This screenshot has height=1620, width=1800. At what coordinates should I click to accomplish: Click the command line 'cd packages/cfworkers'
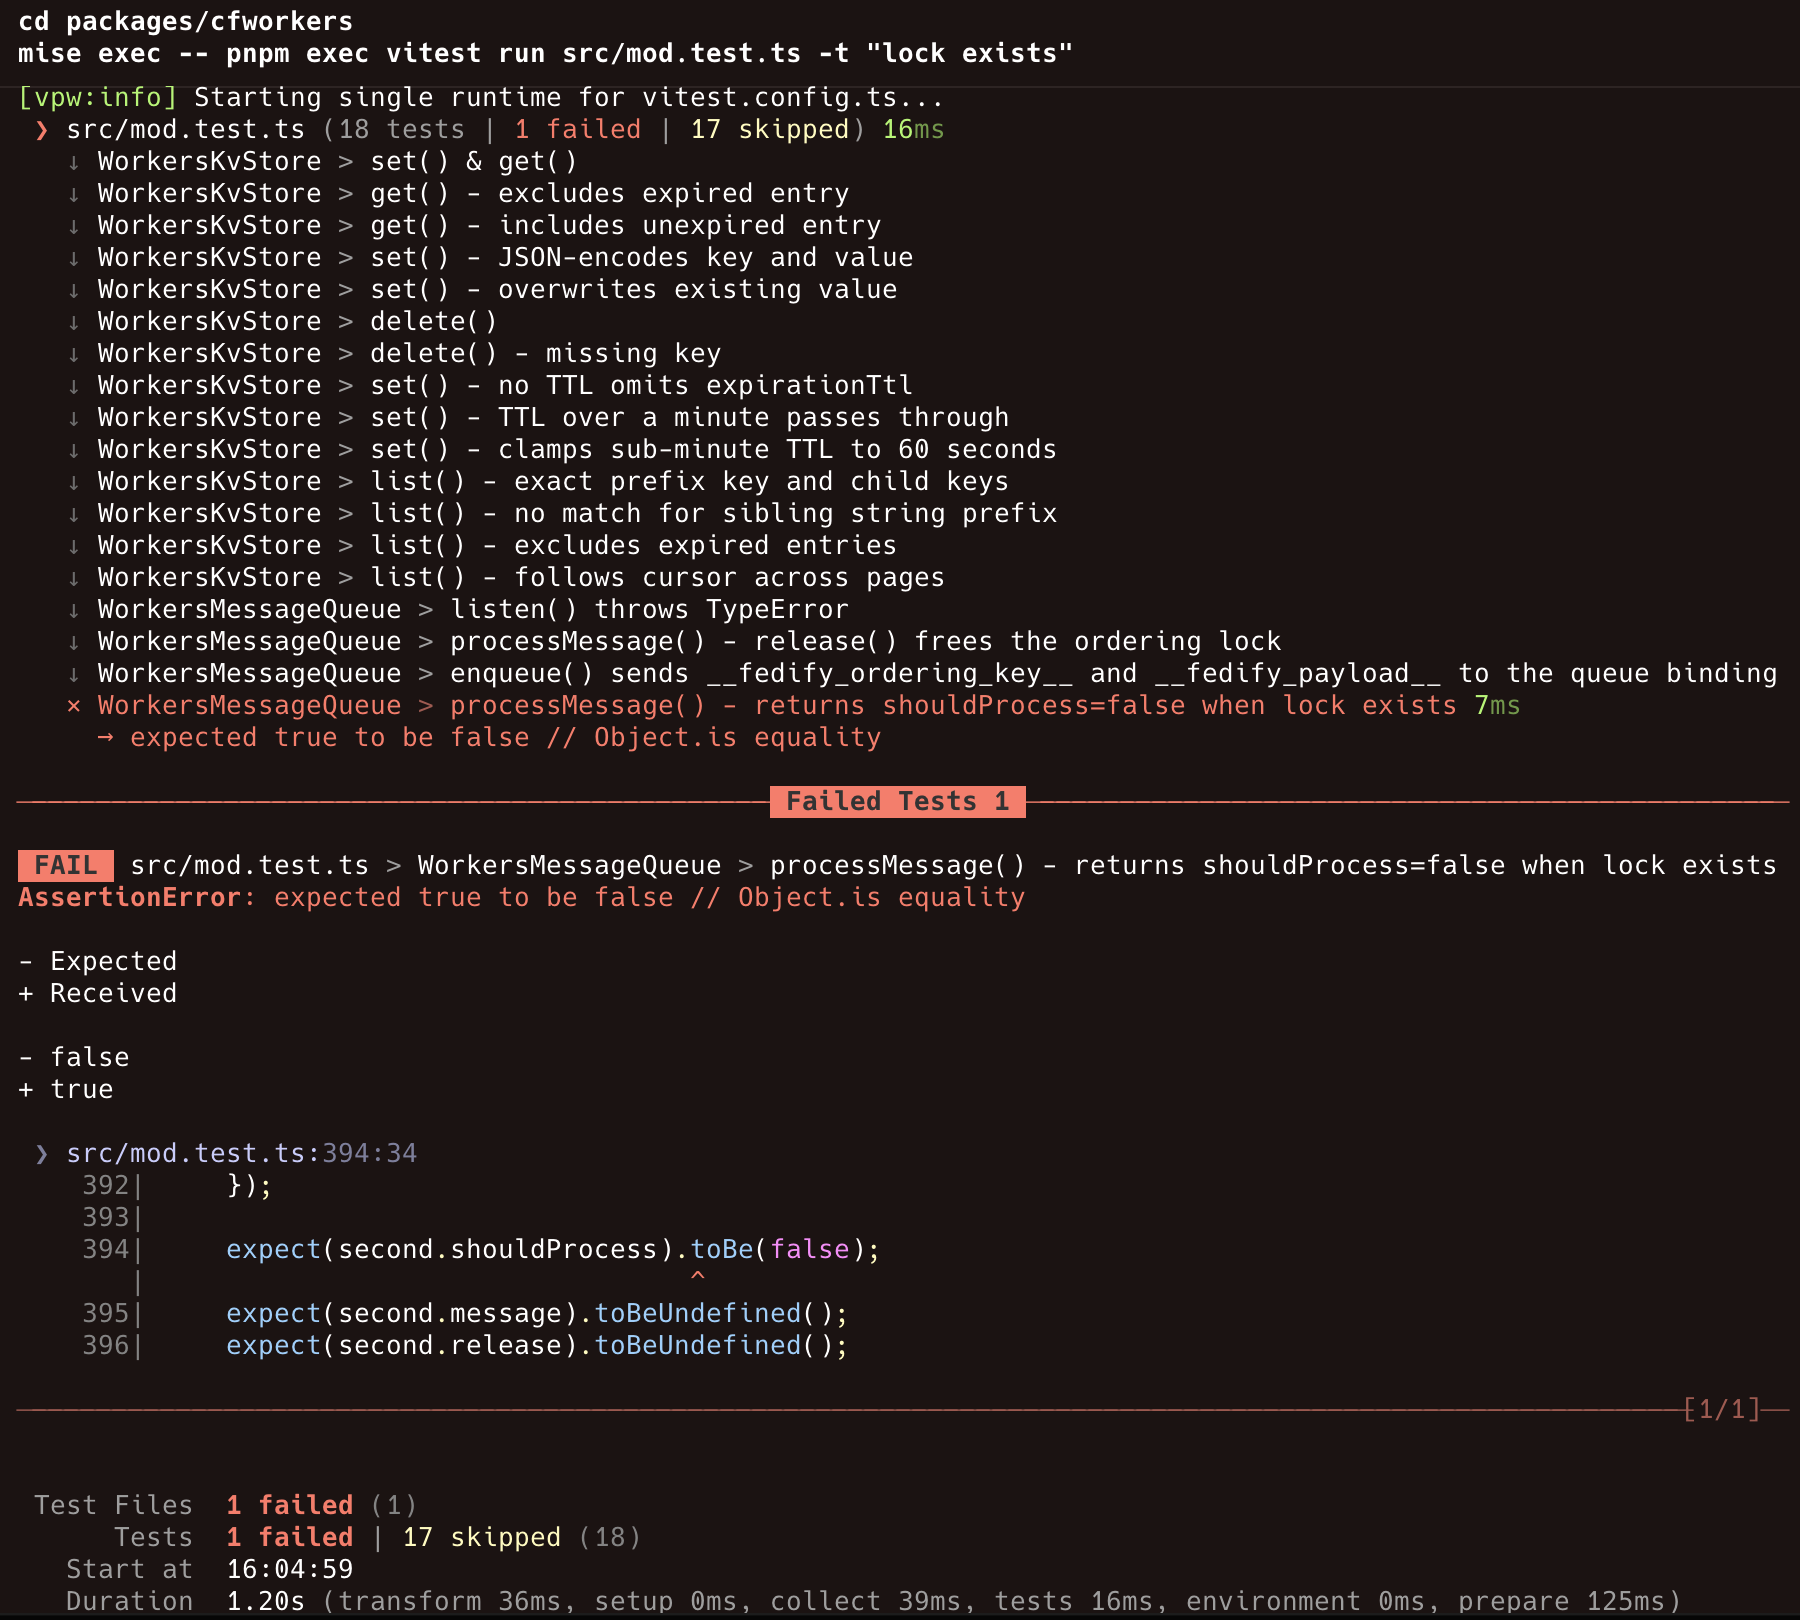185,21
